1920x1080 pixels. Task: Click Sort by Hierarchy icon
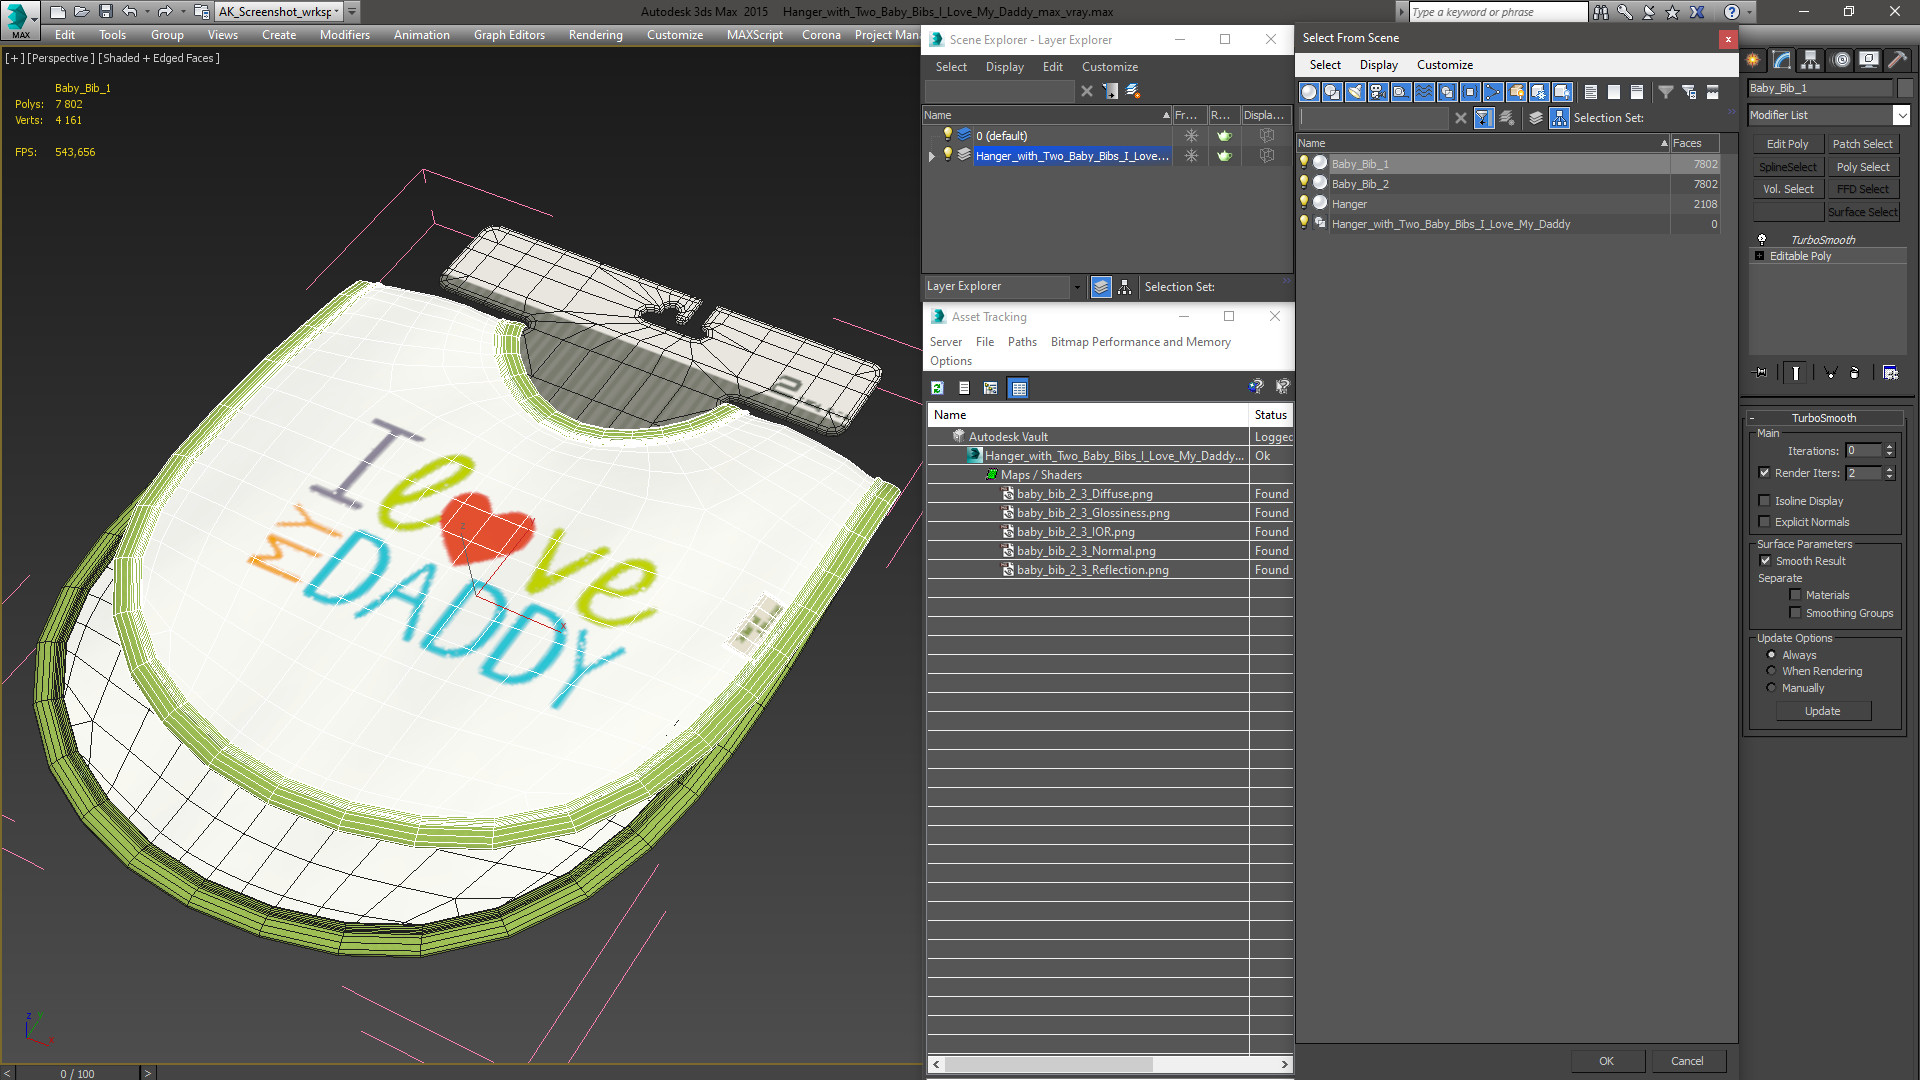(1560, 118)
